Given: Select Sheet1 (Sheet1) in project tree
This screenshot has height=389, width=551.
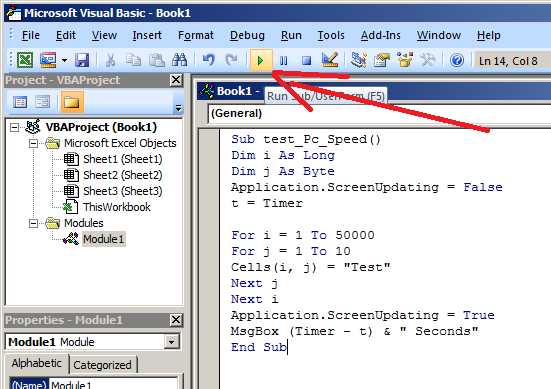Looking at the screenshot, I should point(123,159).
